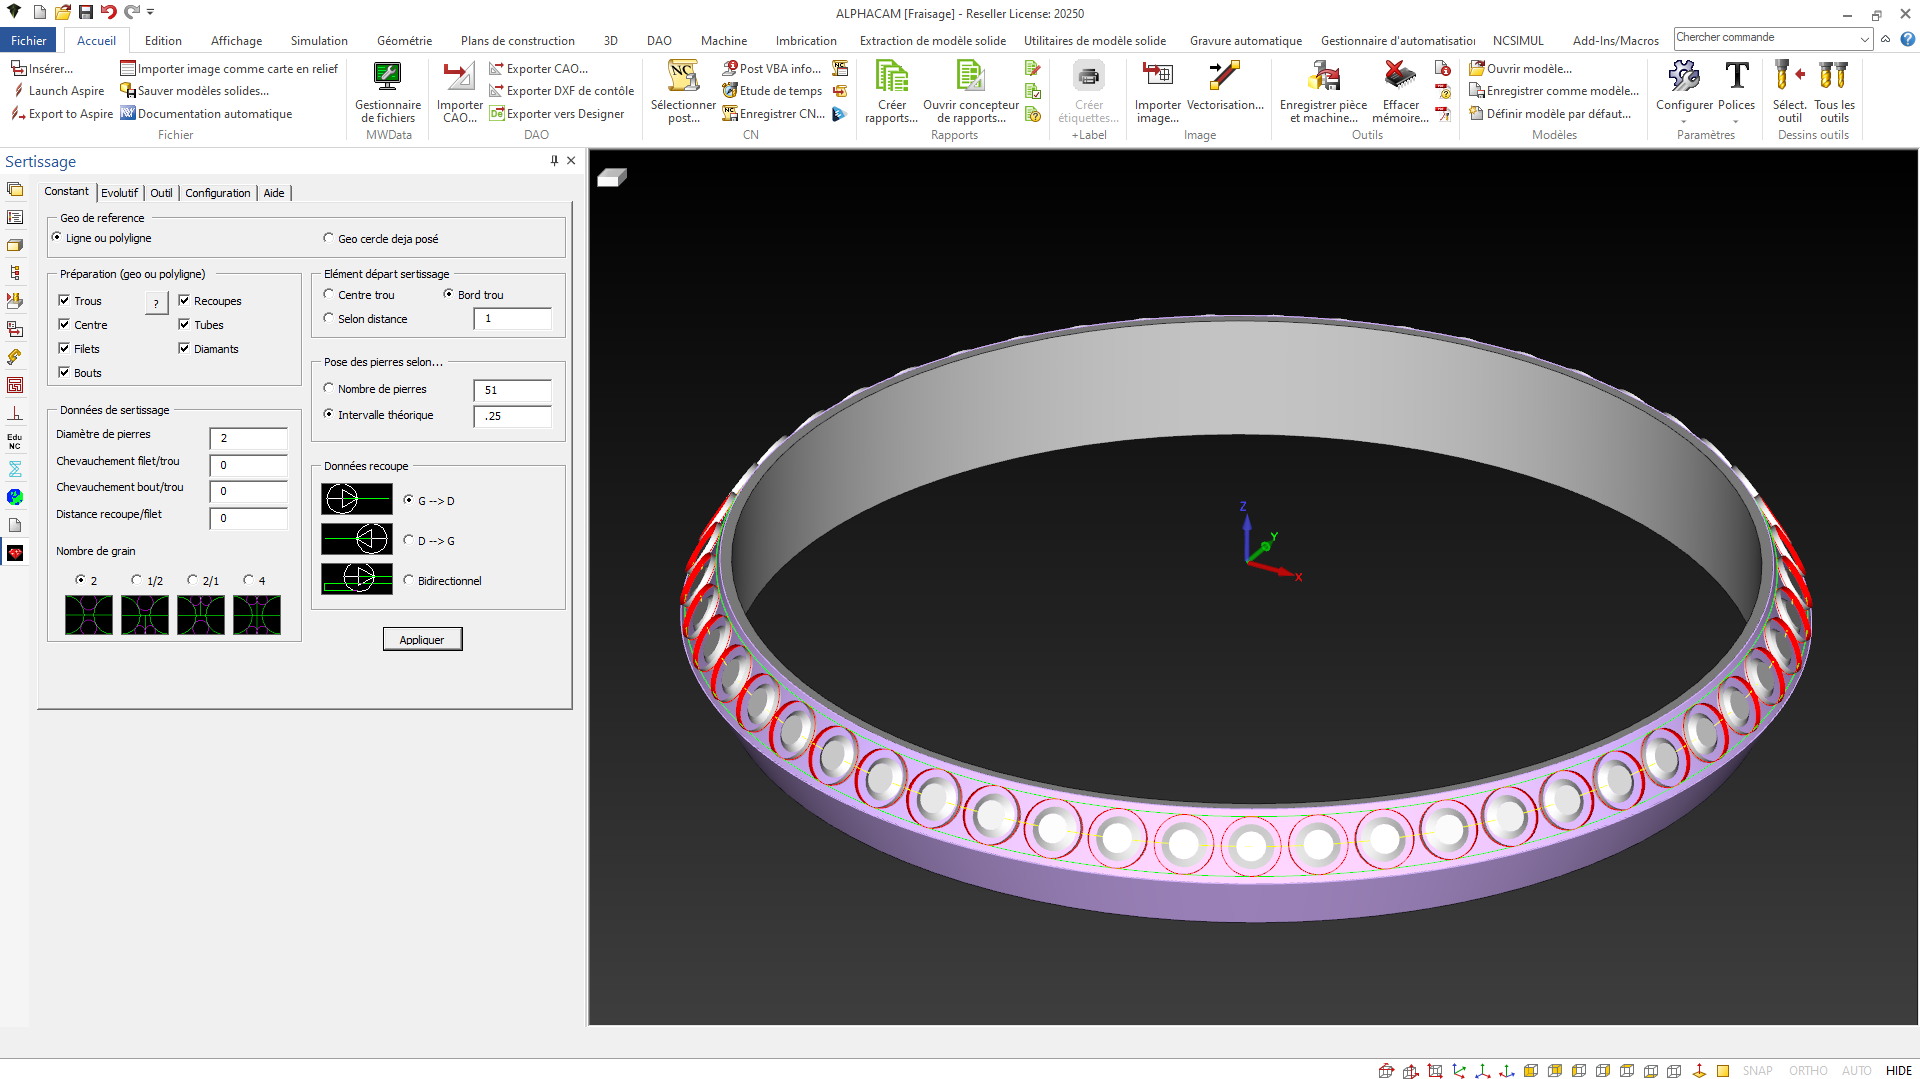The height and width of the screenshot is (1079, 1920).
Task: Select Nombre de pierres radio option
Action: pos(329,389)
